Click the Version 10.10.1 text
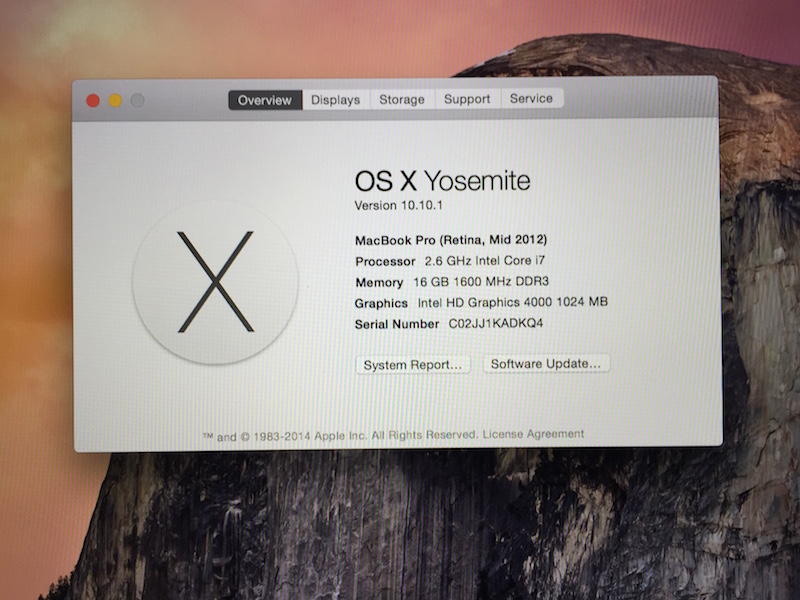This screenshot has height=600, width=800. (398, 205)
